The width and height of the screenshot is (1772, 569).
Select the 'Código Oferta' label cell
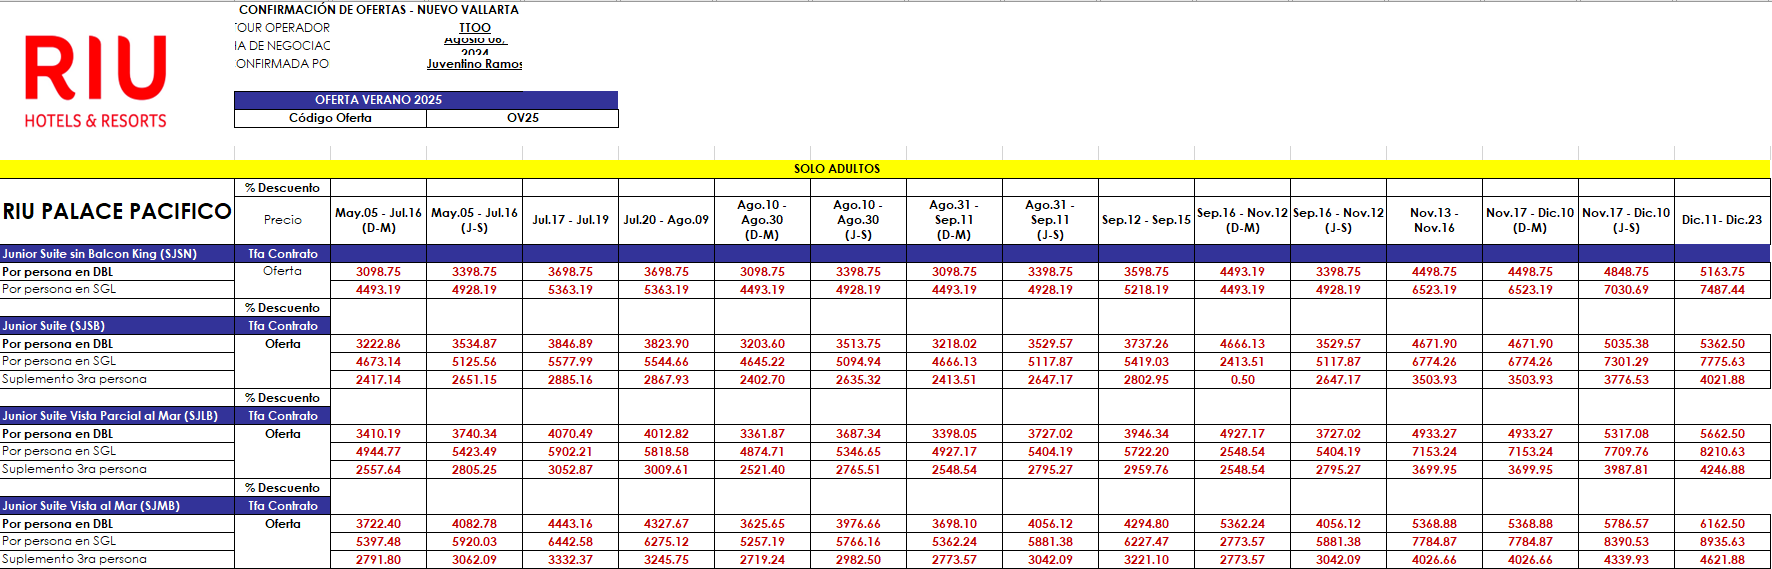[x=331, y=118]
